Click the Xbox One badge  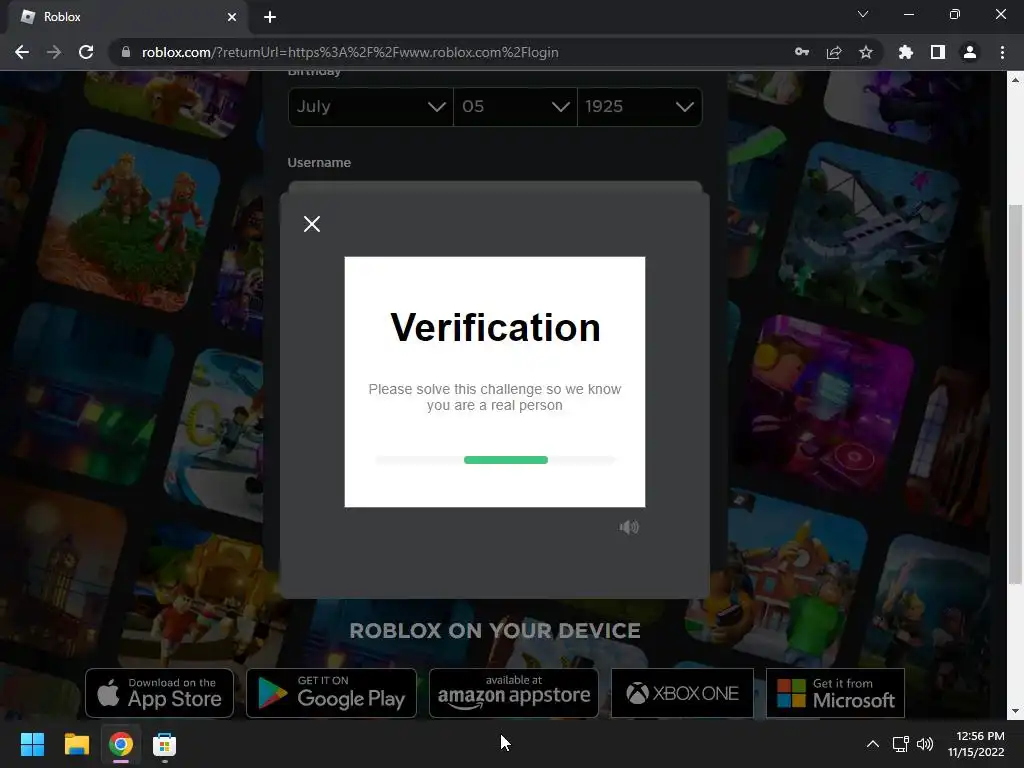tap(682, 693)
